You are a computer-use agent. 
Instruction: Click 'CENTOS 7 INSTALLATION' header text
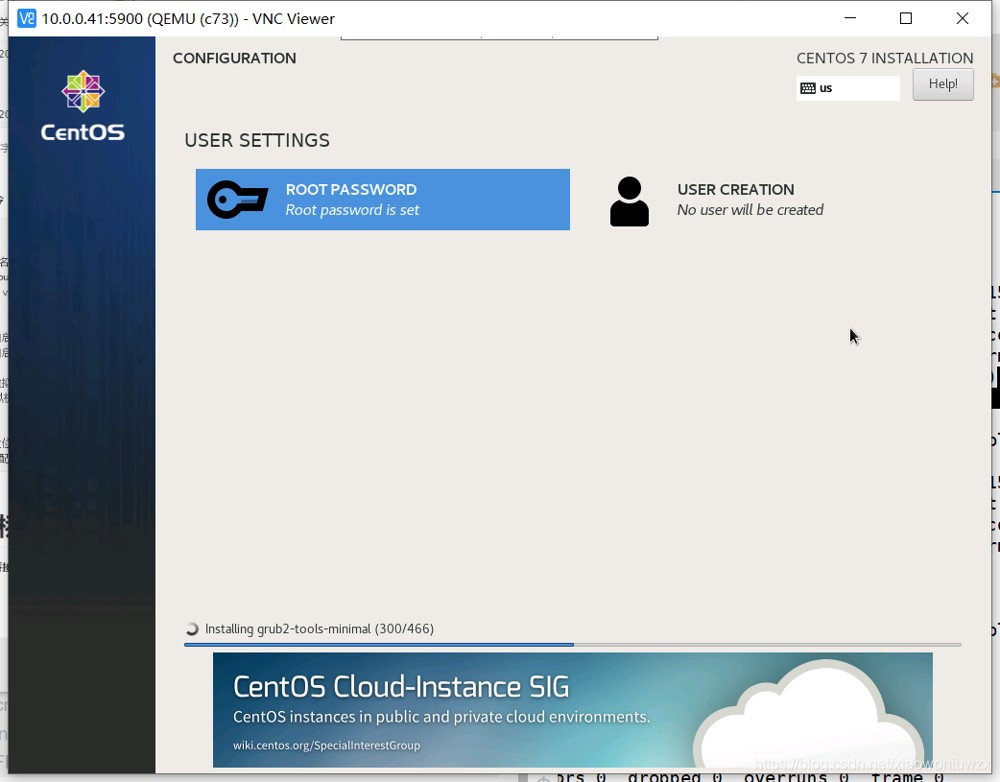885,58
